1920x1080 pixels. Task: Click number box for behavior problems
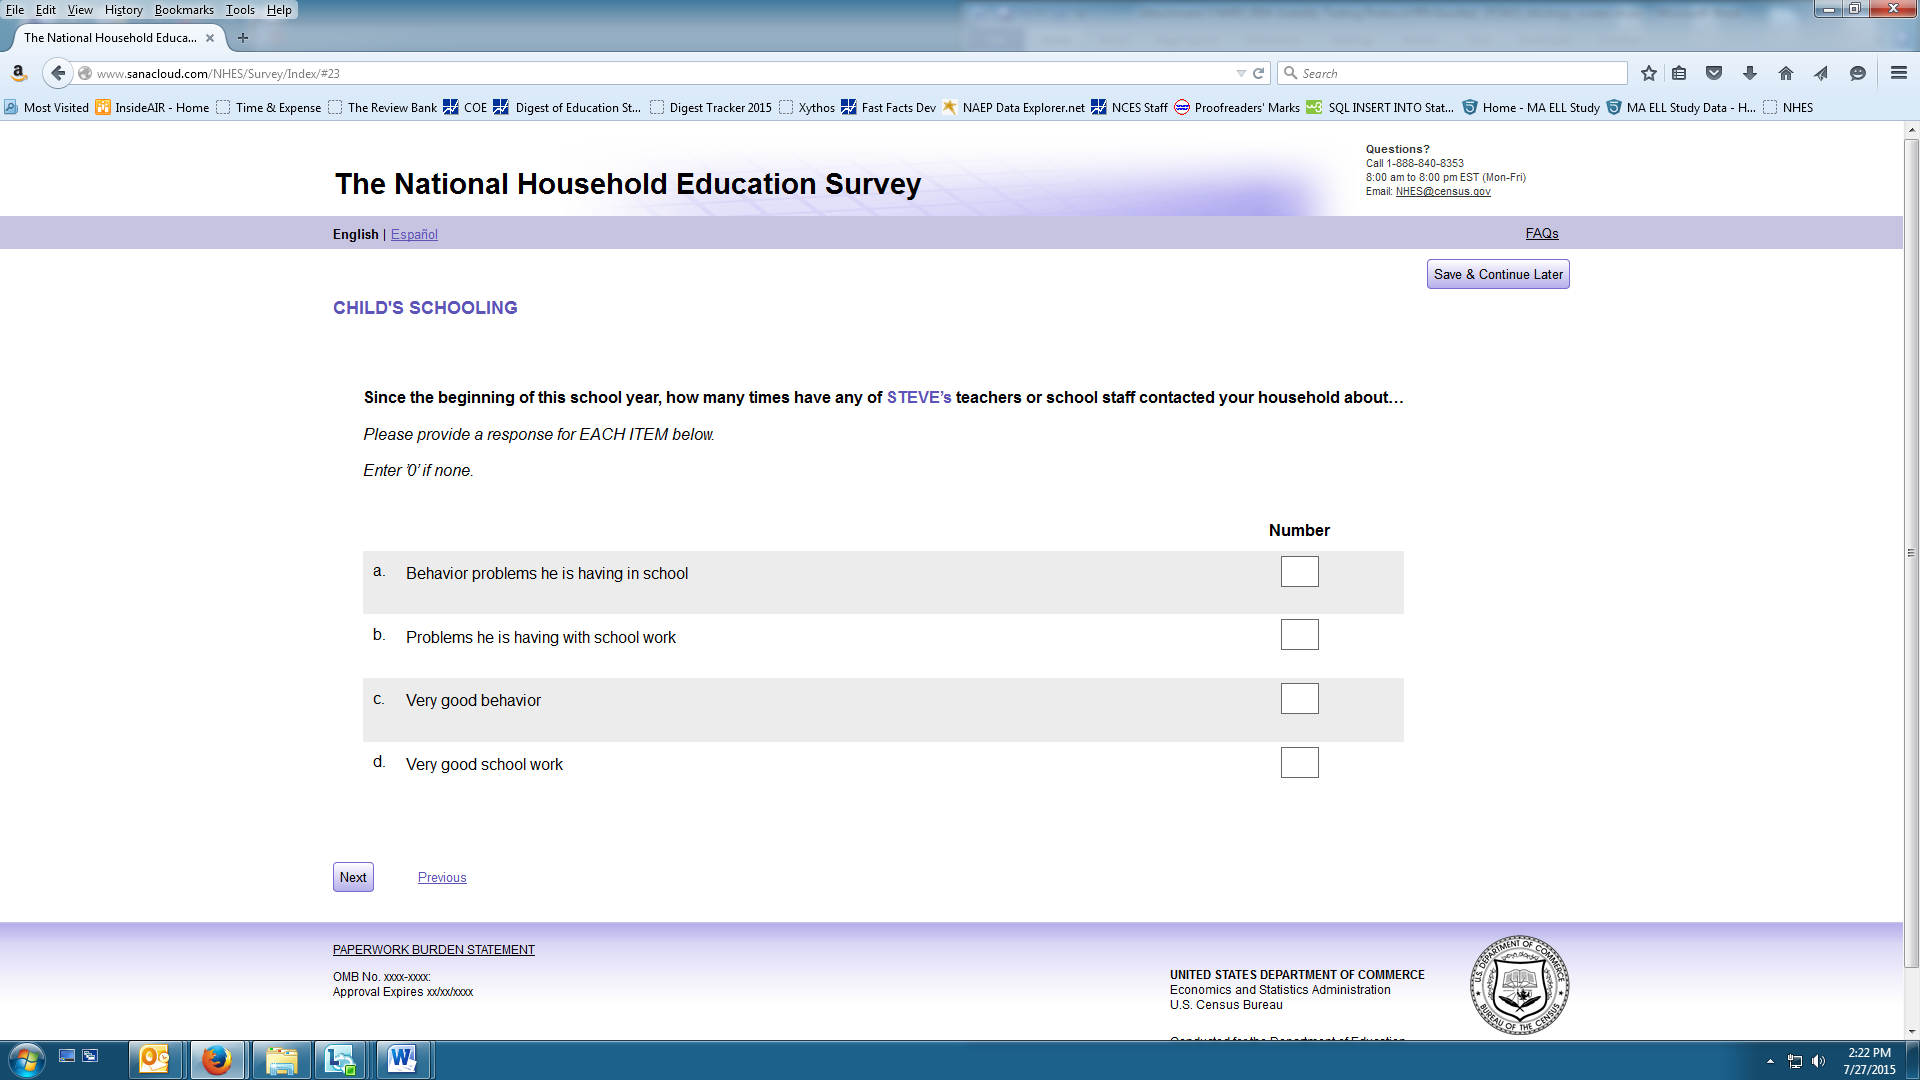coord(1299,572)
